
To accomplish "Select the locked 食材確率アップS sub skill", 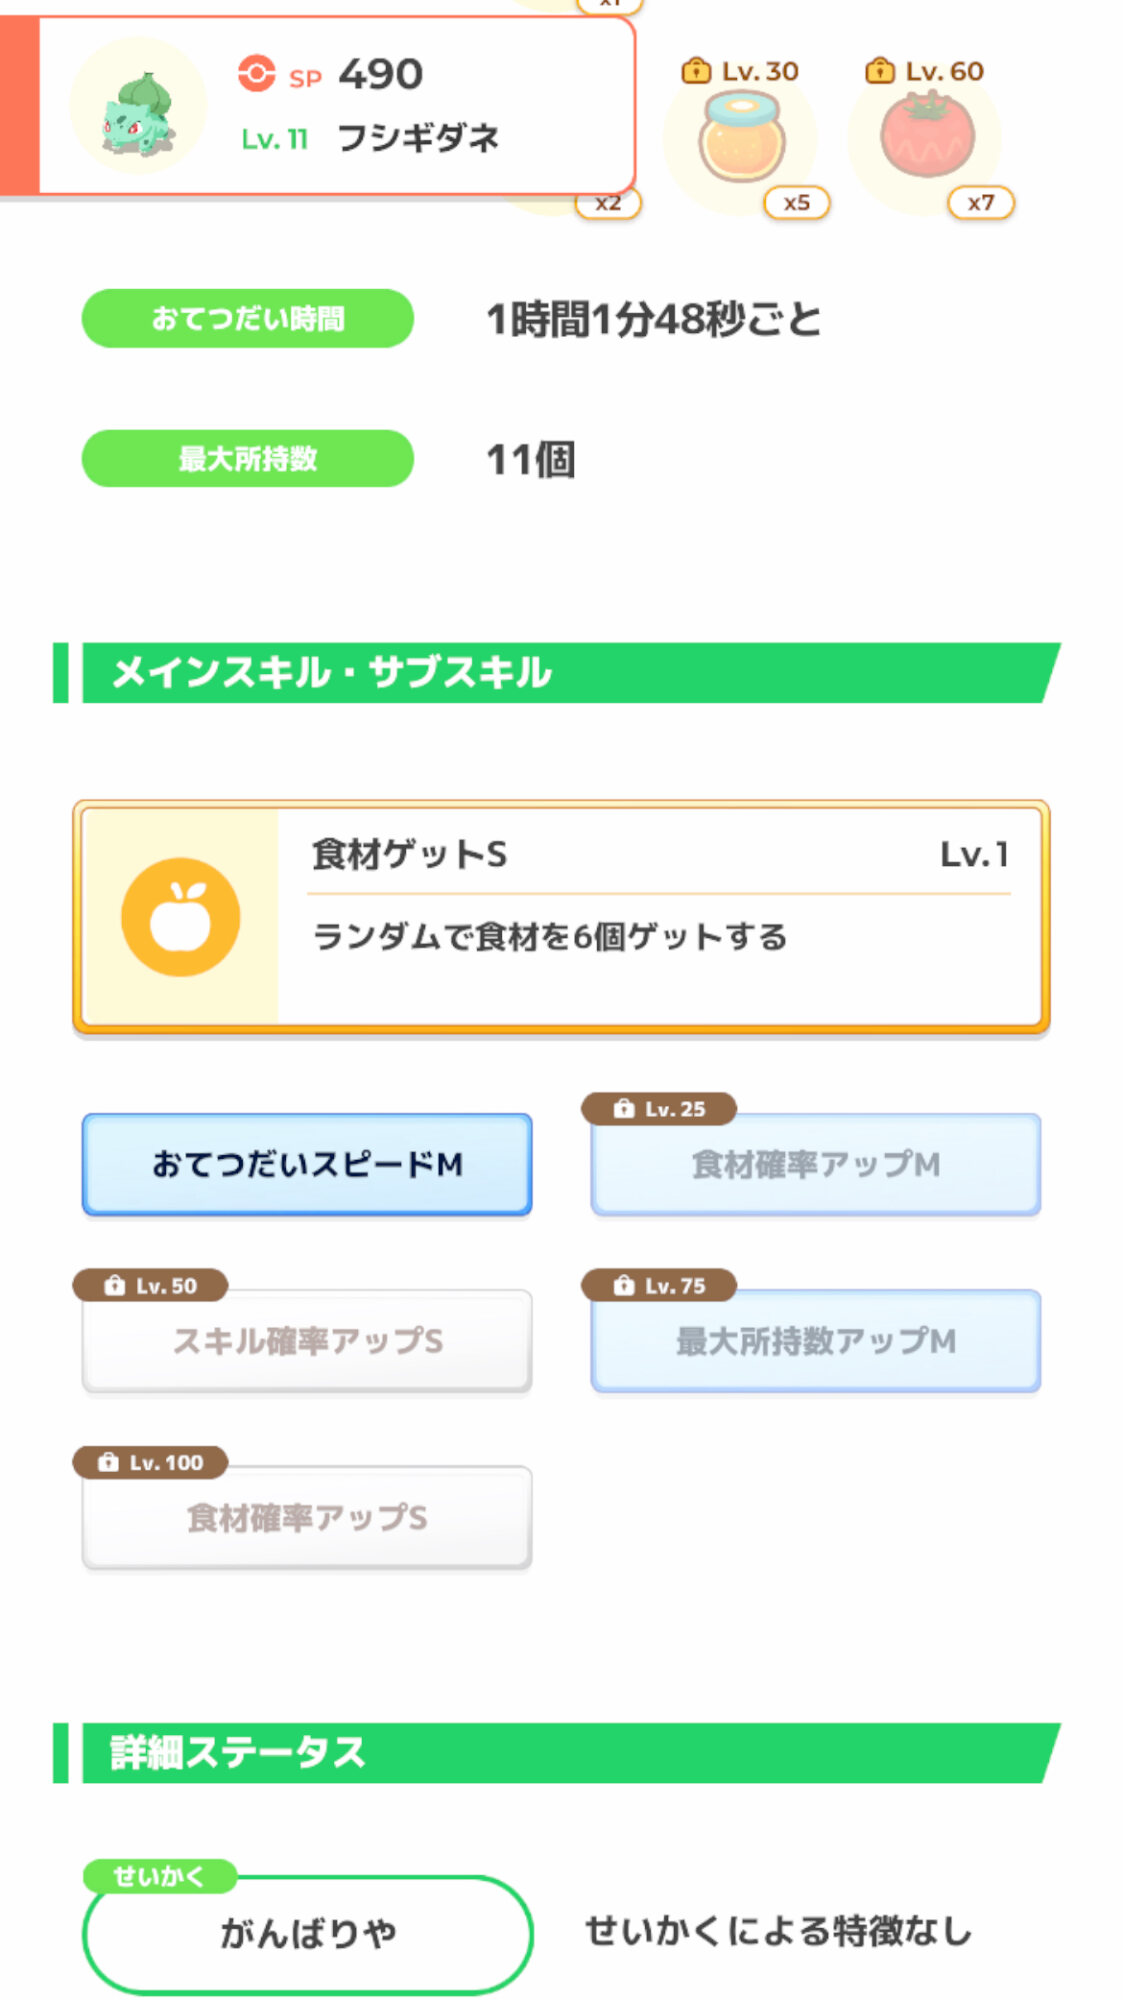I will point(307,1519).
